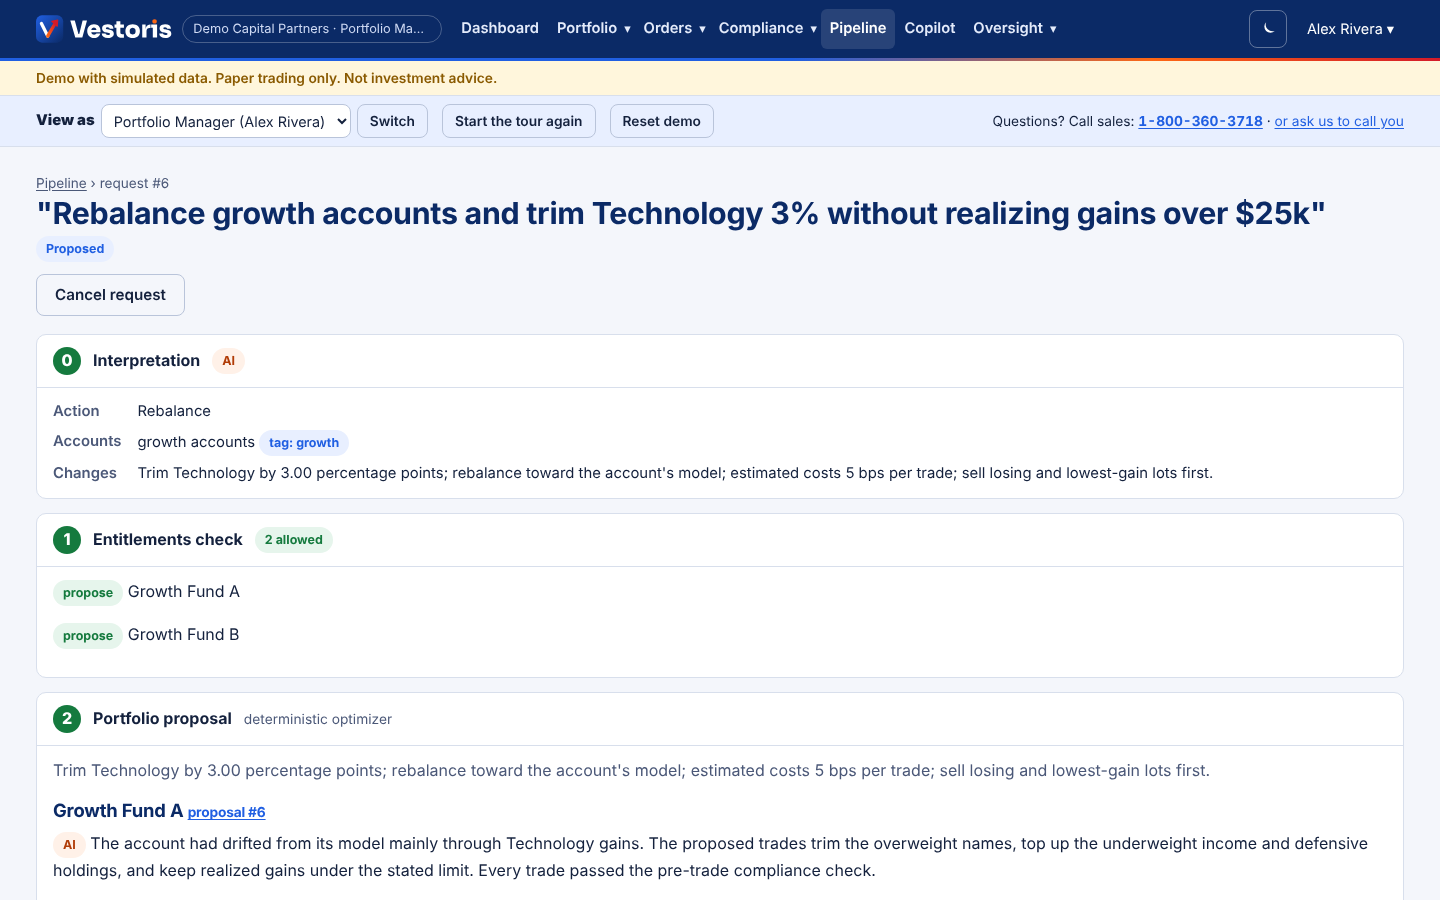This screenshot has width=1440, height=900.
Task: Open the Dashboard page
Action: click(x=500, y=28)
